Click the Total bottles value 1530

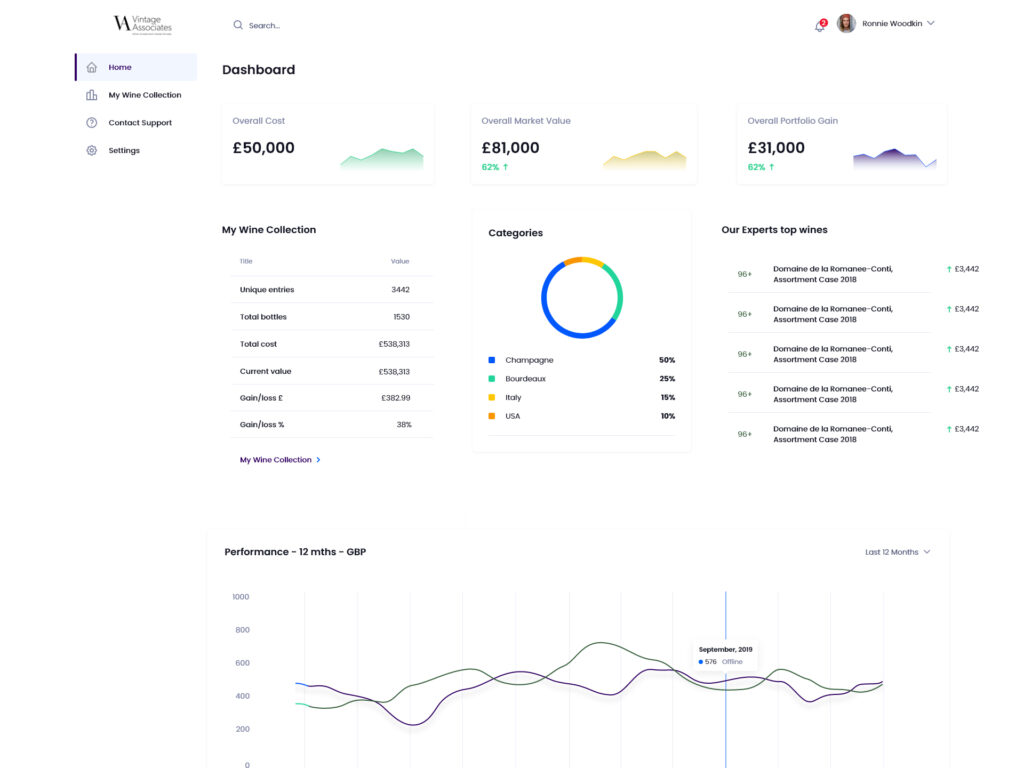[x=401, y=317]
